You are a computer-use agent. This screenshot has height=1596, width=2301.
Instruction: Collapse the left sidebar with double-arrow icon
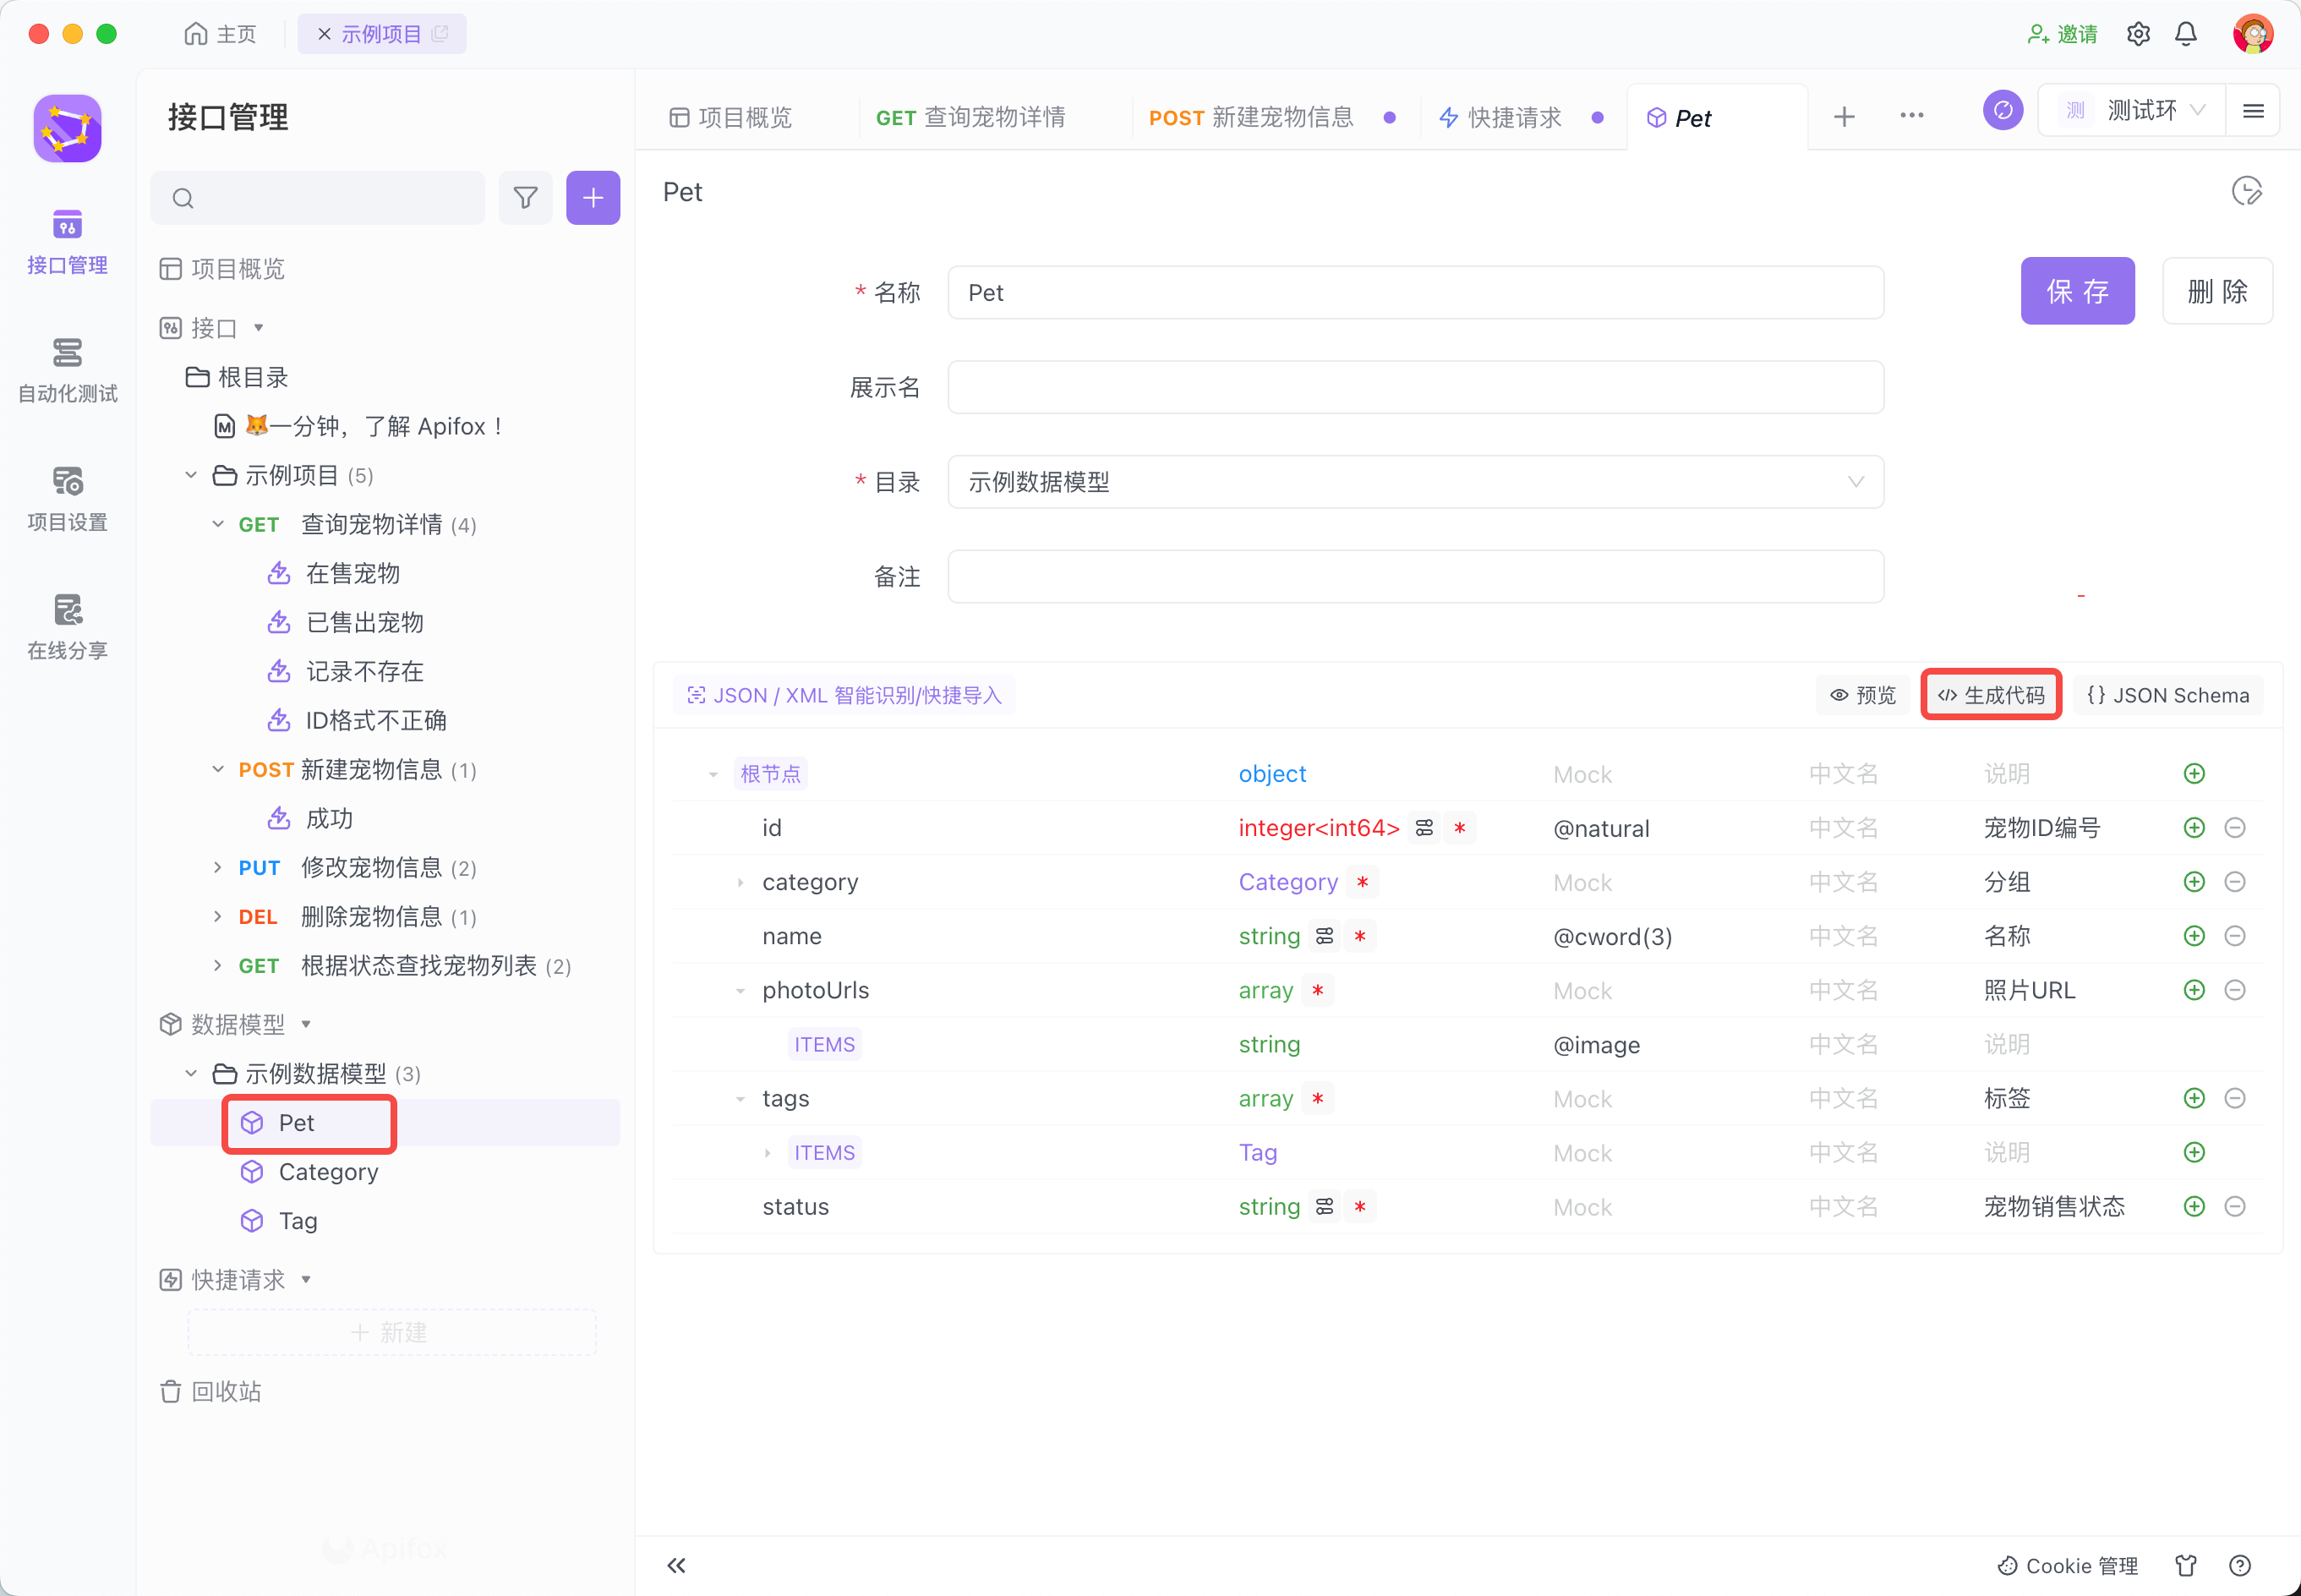(x=677, y=1565)
